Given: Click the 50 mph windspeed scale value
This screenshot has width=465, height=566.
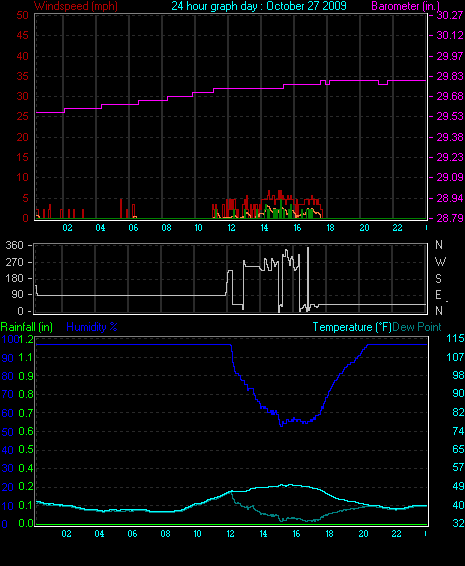Looking at the screenshot, I should 22,15.
